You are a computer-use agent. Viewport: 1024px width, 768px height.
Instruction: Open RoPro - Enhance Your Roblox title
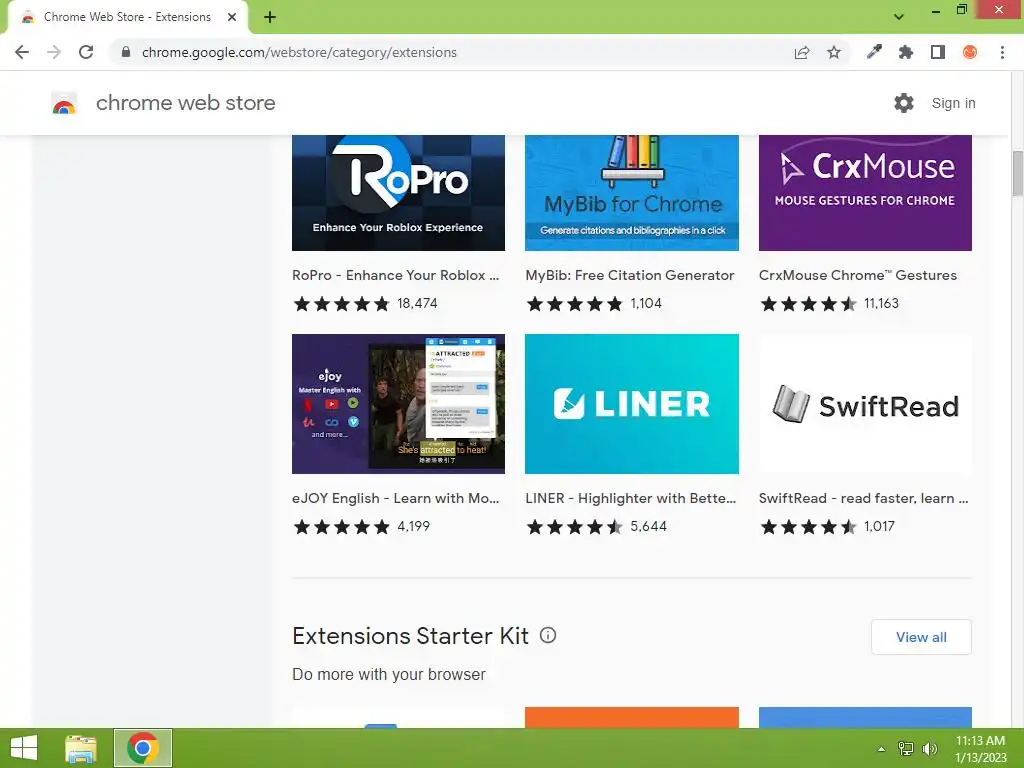pyautogui.click(x=395, y=275)
